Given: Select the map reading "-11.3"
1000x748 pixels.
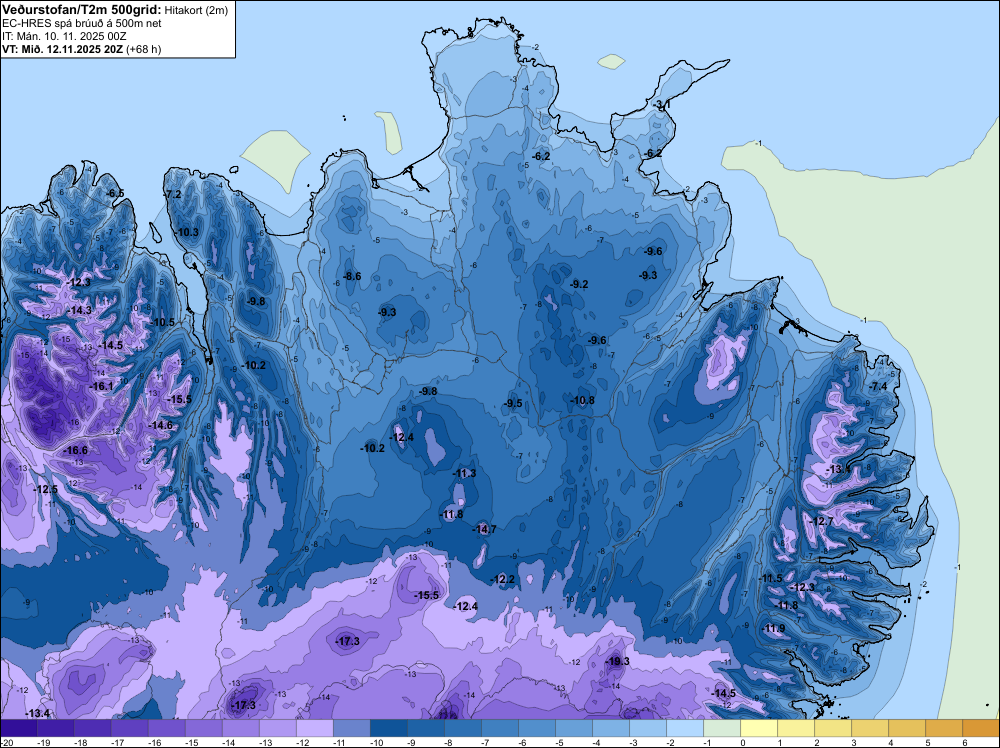Looking at the screenshot, I should pos(464,473).
